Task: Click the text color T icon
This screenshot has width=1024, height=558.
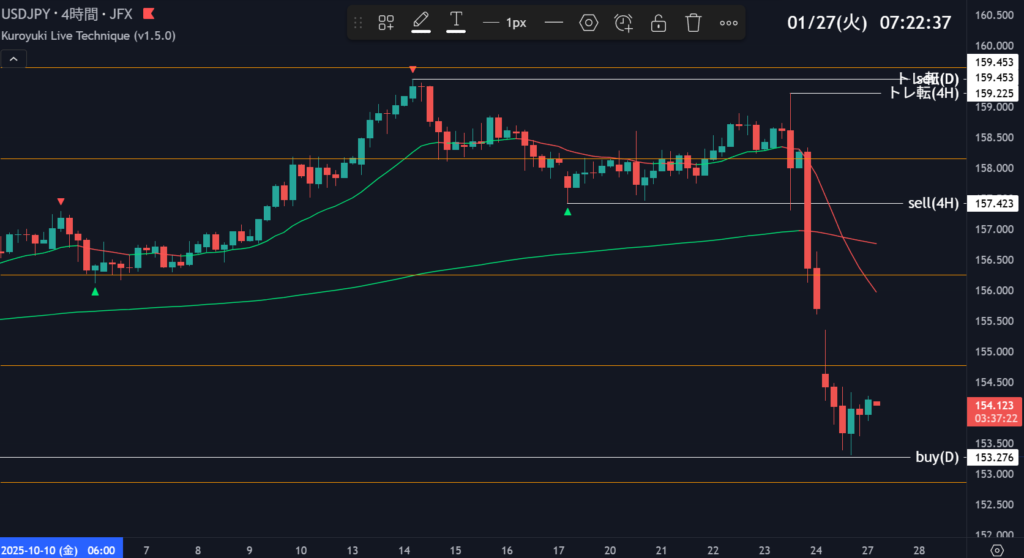Action: coord(456,22)
